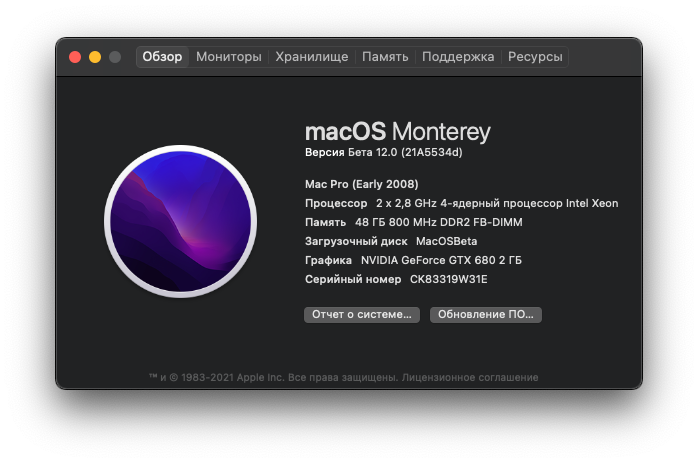Select the Память tab
Screen dimensions: 698x463
coord(385,57)
